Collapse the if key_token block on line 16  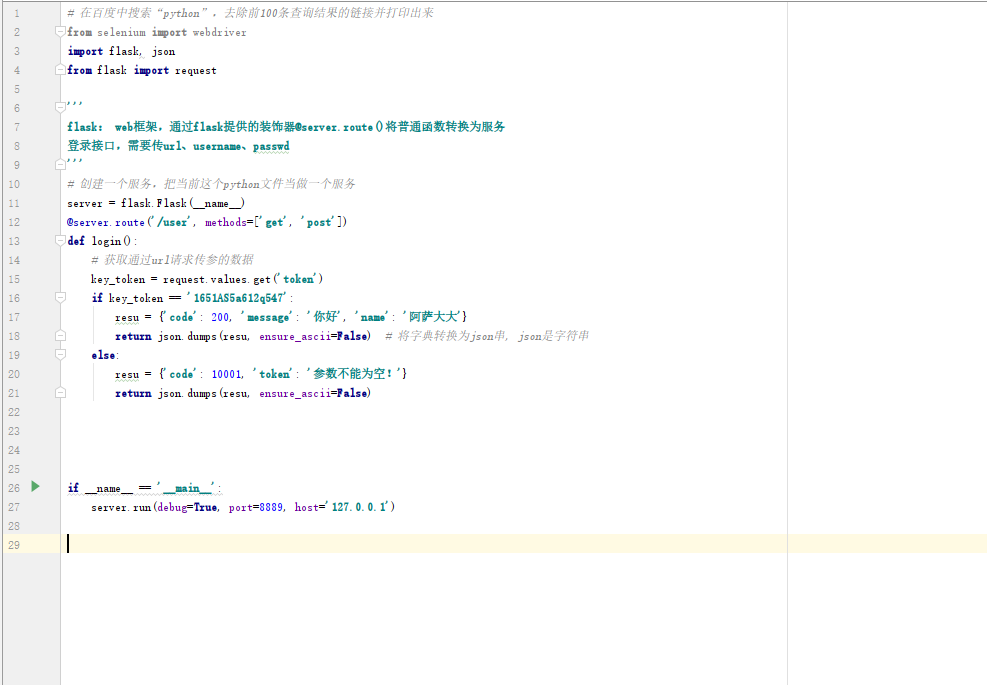(60, 297)
